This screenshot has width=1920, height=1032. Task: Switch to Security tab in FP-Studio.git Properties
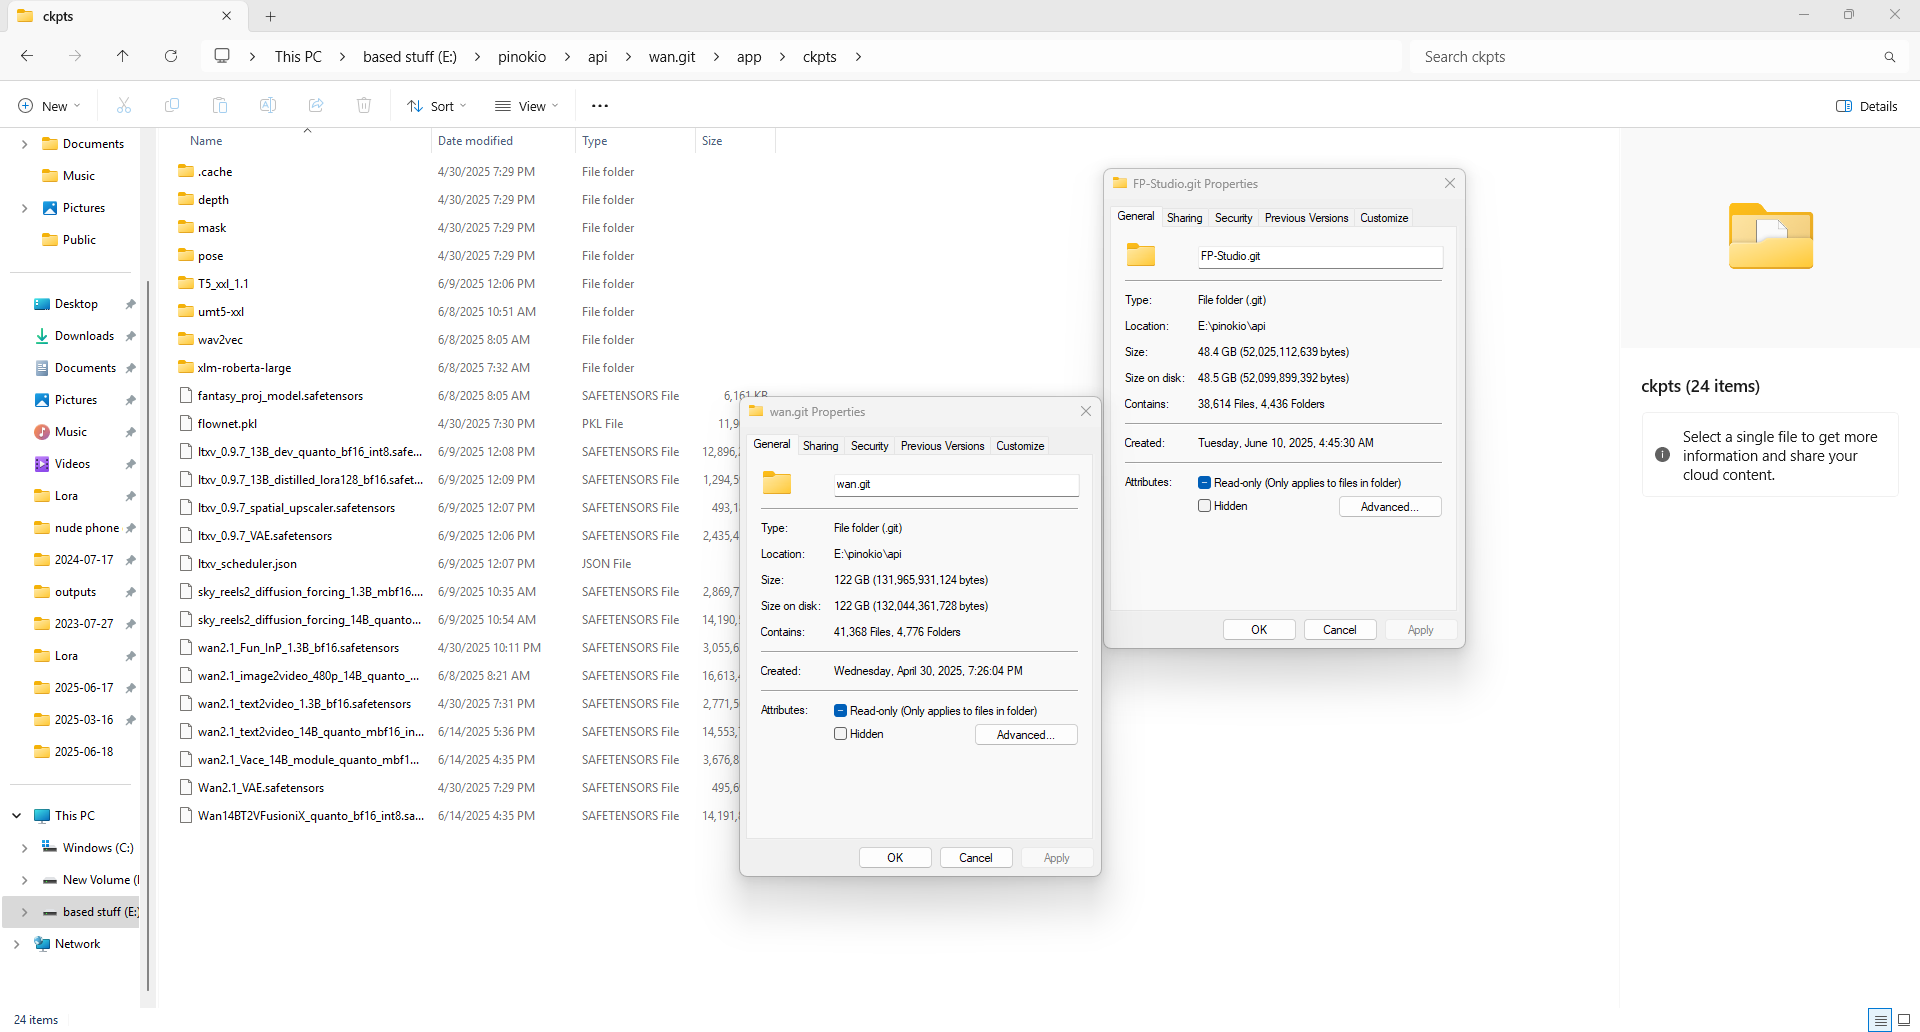point(1233,218)
